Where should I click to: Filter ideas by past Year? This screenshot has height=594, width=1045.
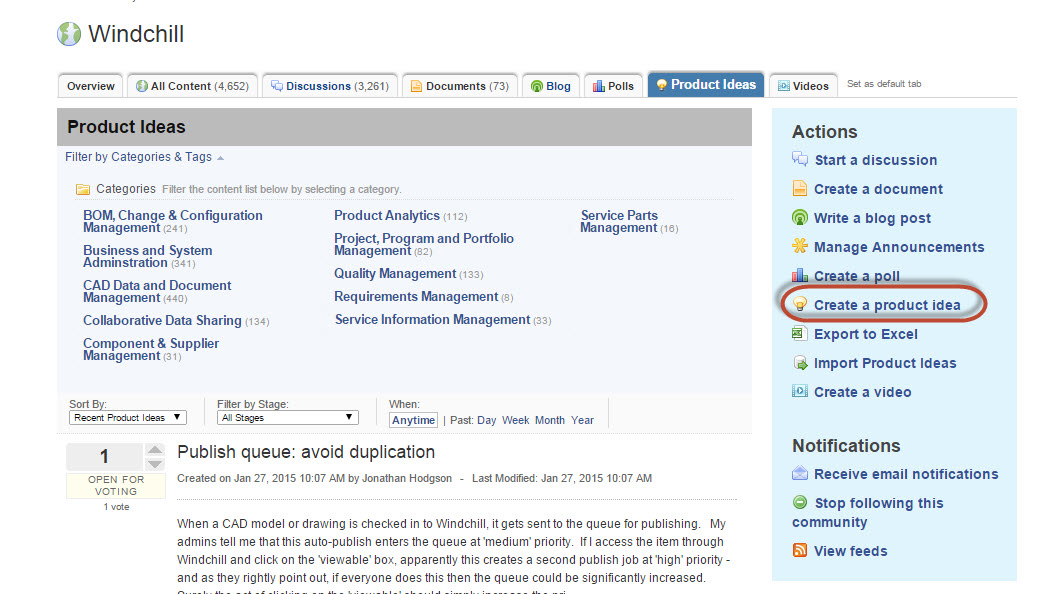click(582, 420)
